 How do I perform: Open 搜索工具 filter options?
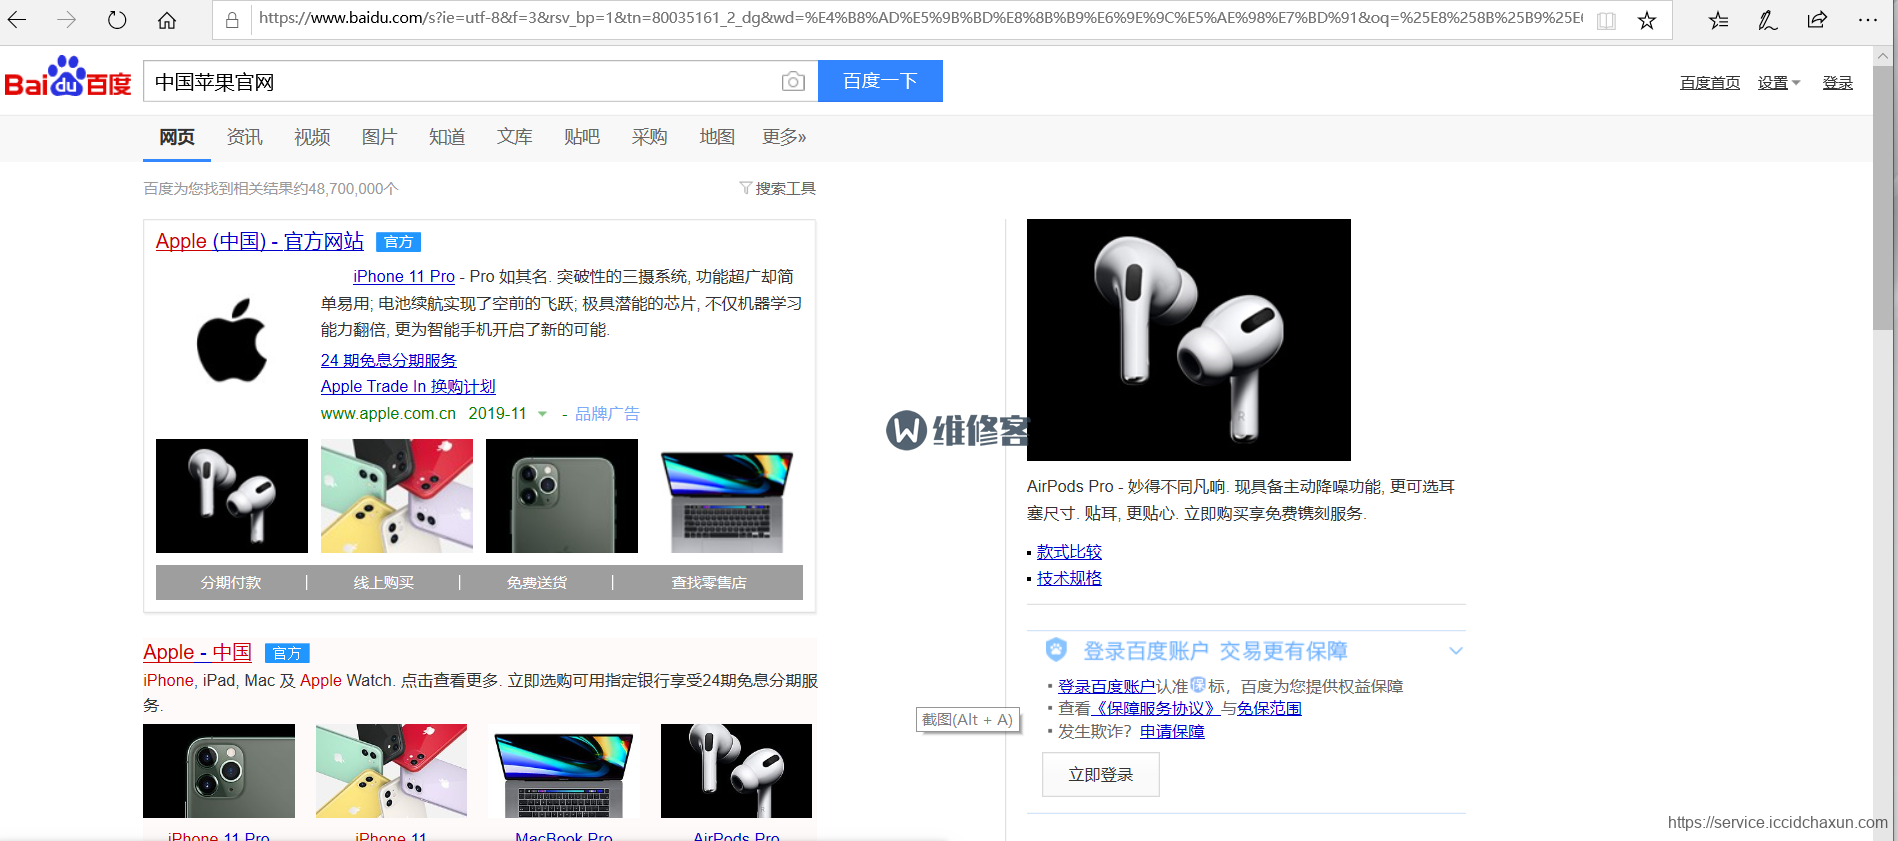coord(785,188)
